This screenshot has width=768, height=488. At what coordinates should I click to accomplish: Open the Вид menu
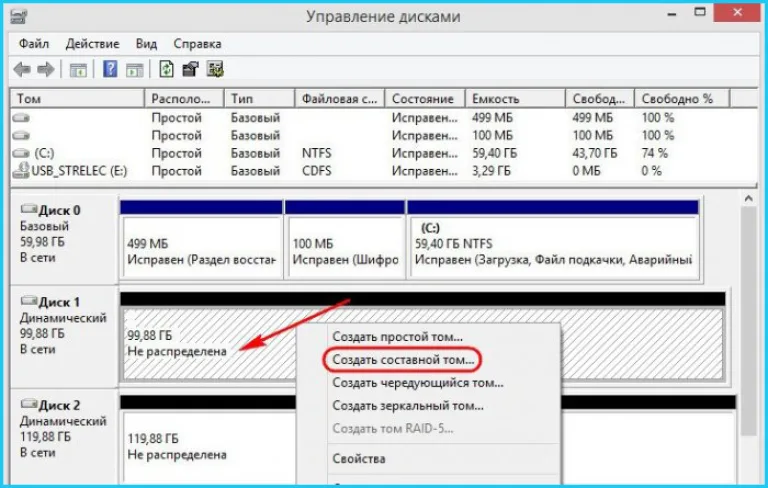146,44
